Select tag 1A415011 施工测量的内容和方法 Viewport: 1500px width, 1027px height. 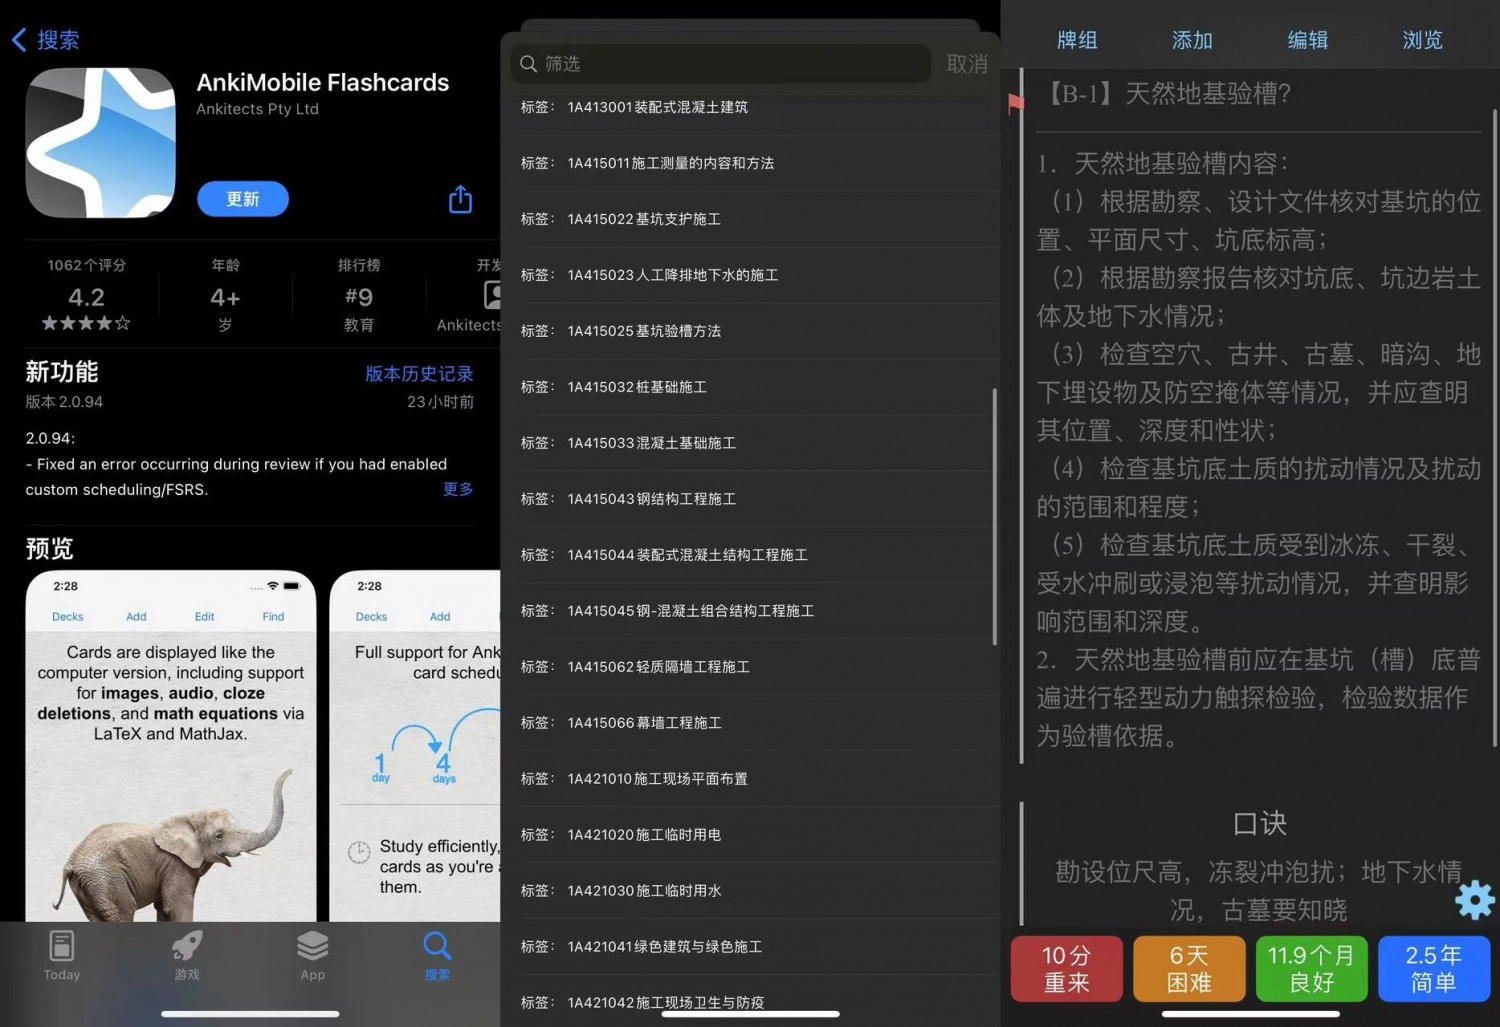(750, 163)
